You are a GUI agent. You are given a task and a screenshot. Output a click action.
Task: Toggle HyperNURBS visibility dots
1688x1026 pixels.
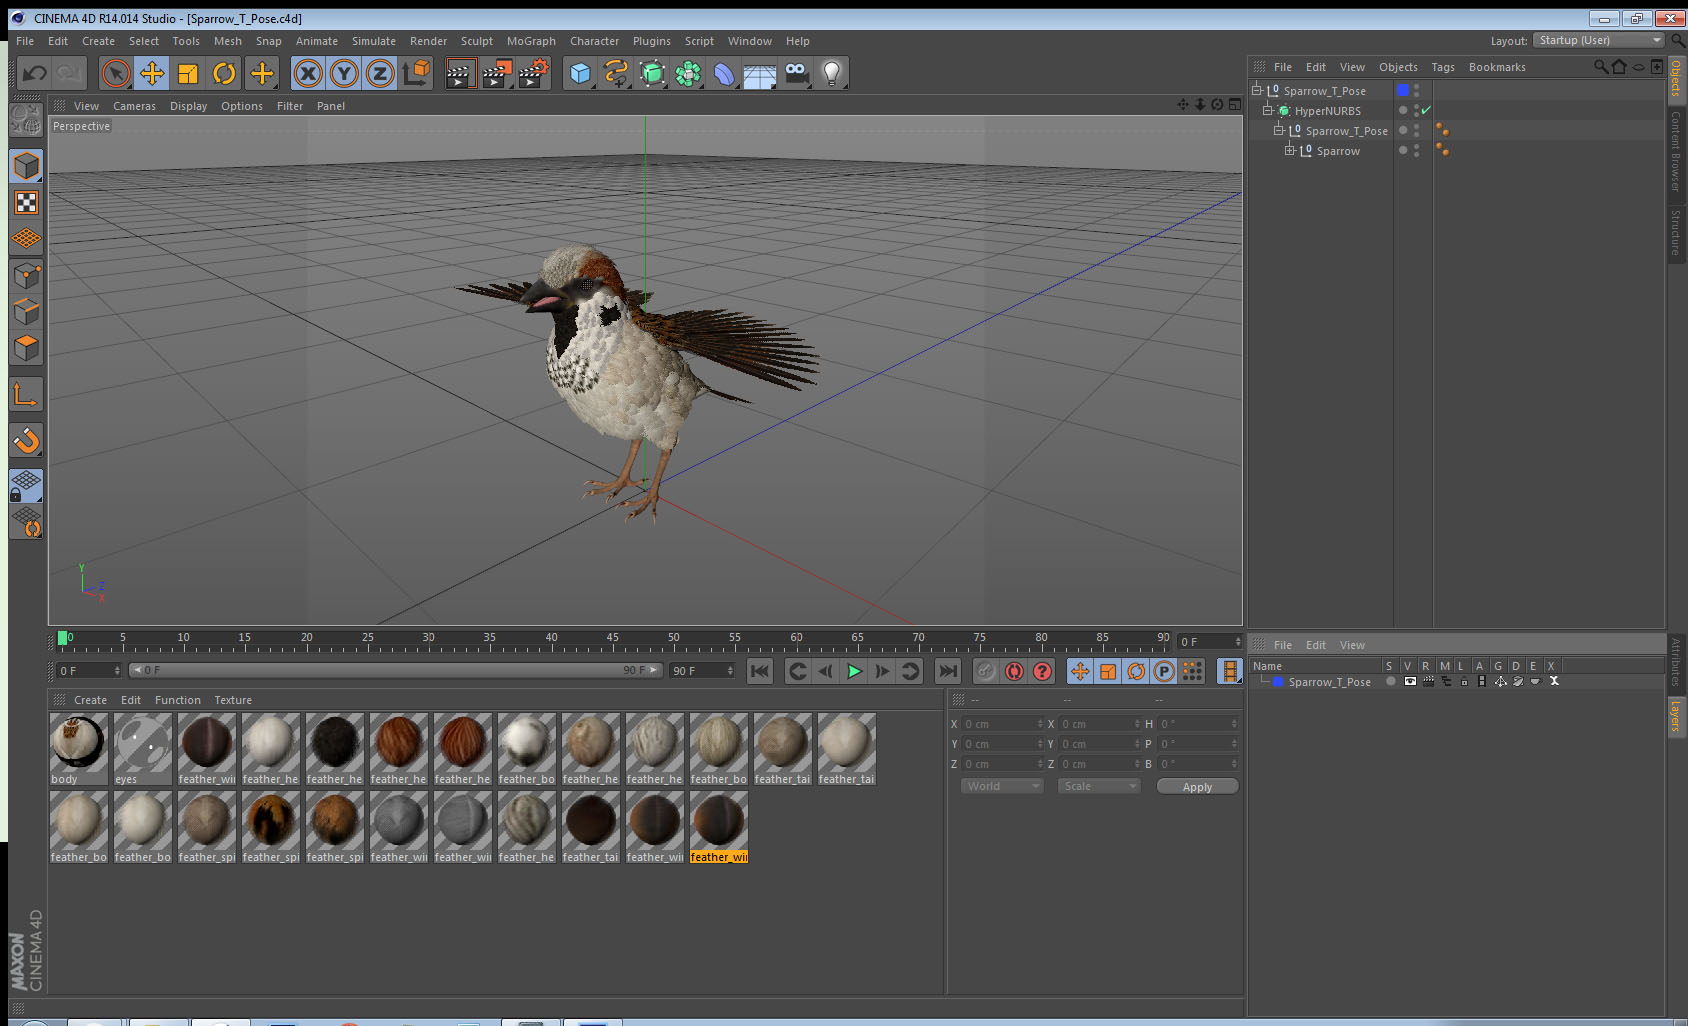tap(1416, 110)
